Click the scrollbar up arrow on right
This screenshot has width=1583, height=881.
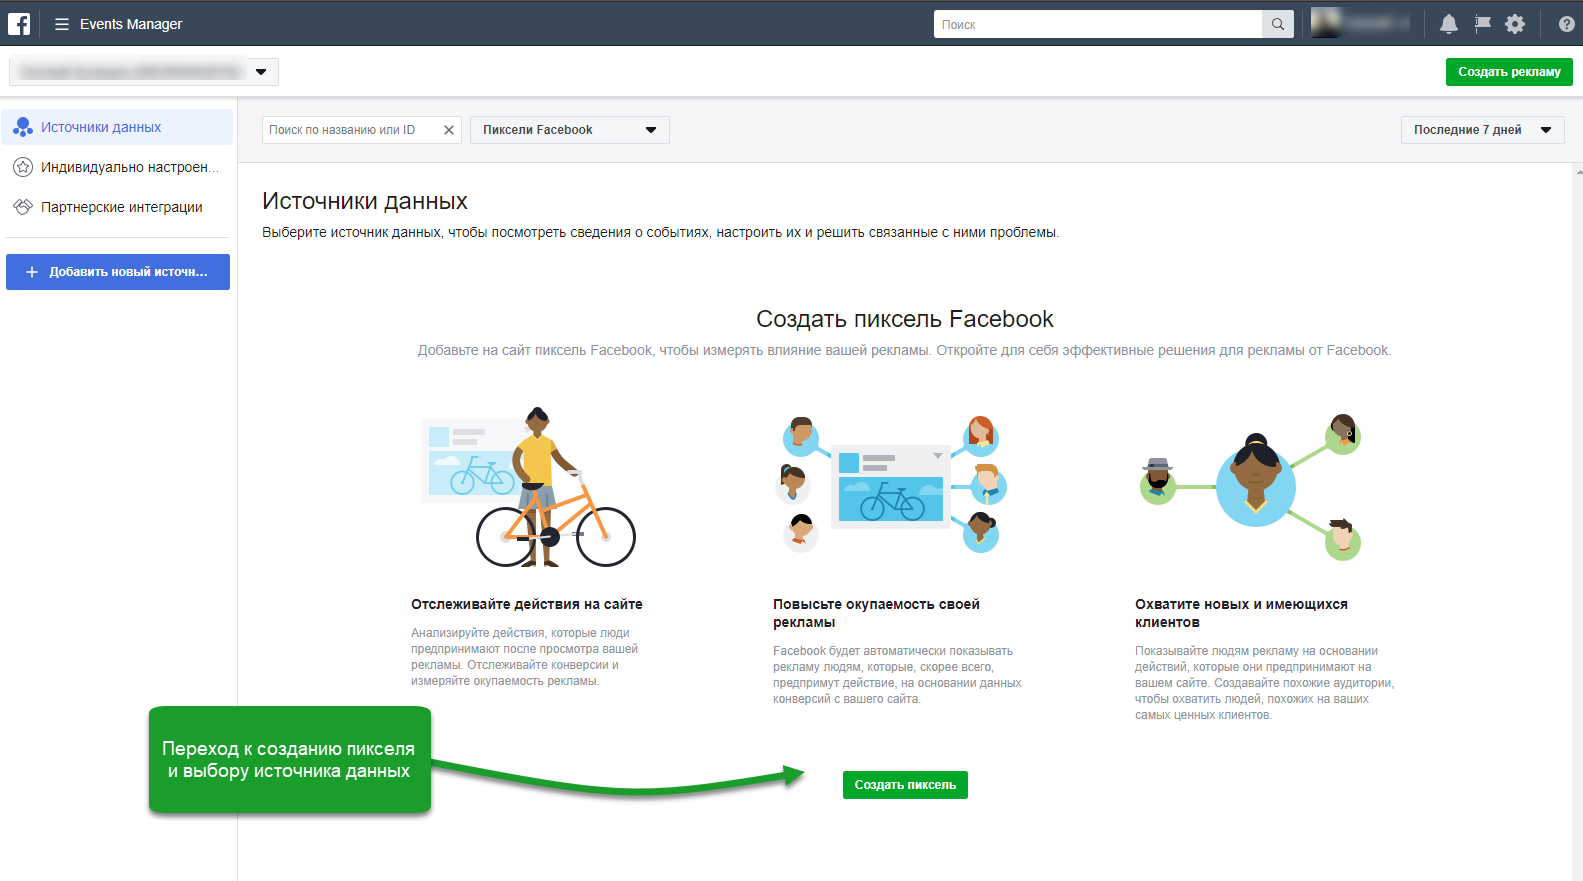[1578, 171]
